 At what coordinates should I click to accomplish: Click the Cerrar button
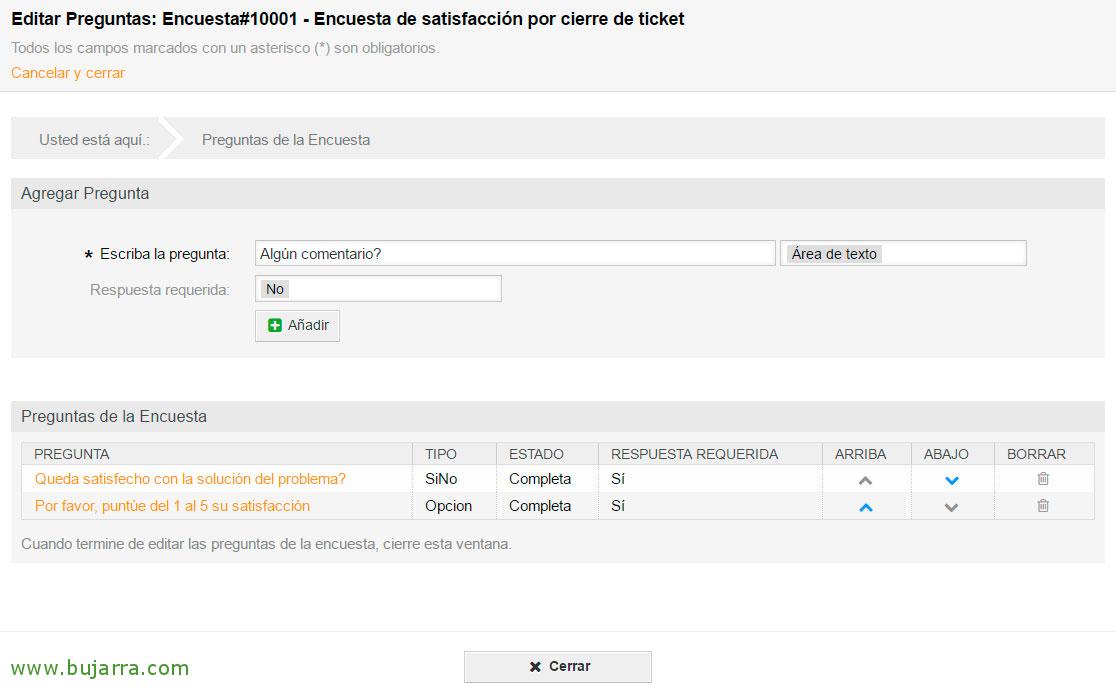557,667
